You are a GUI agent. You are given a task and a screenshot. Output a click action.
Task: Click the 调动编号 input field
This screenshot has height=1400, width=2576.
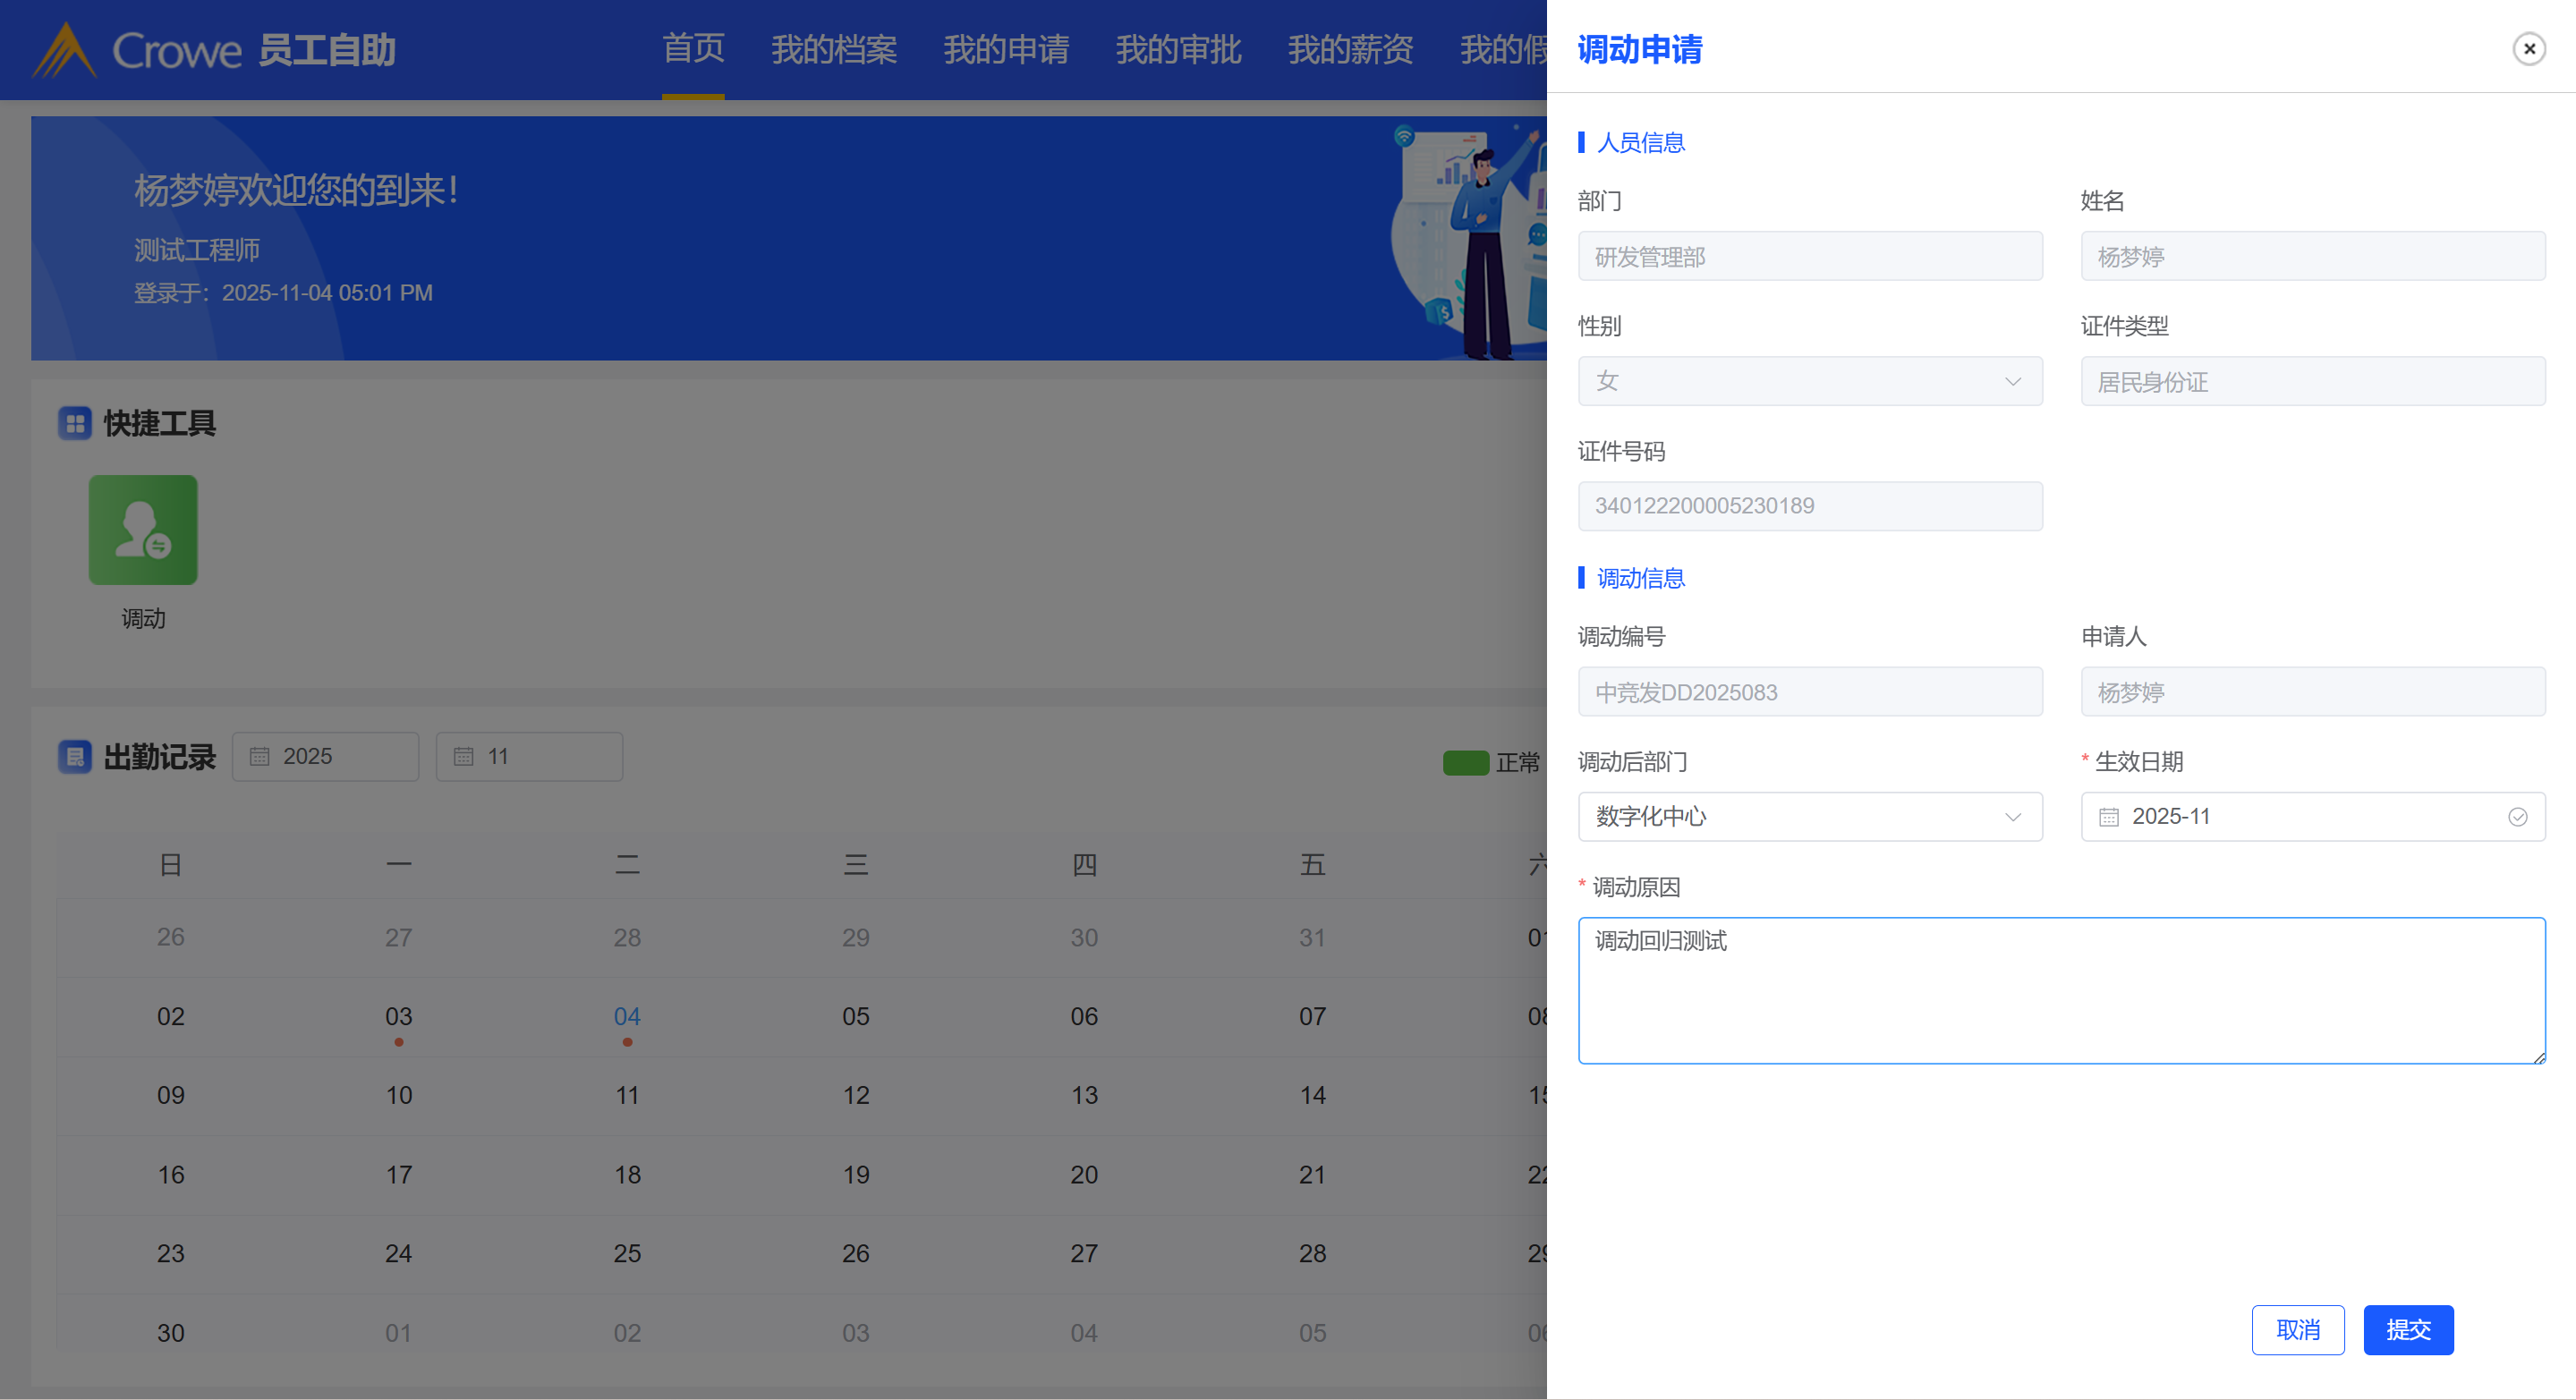[1809, 692]
